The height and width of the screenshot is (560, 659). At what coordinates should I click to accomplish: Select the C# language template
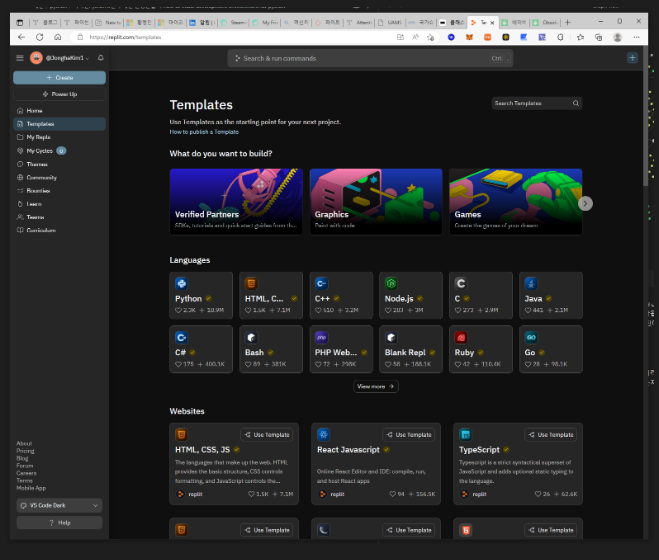click(x=201, y=349)
